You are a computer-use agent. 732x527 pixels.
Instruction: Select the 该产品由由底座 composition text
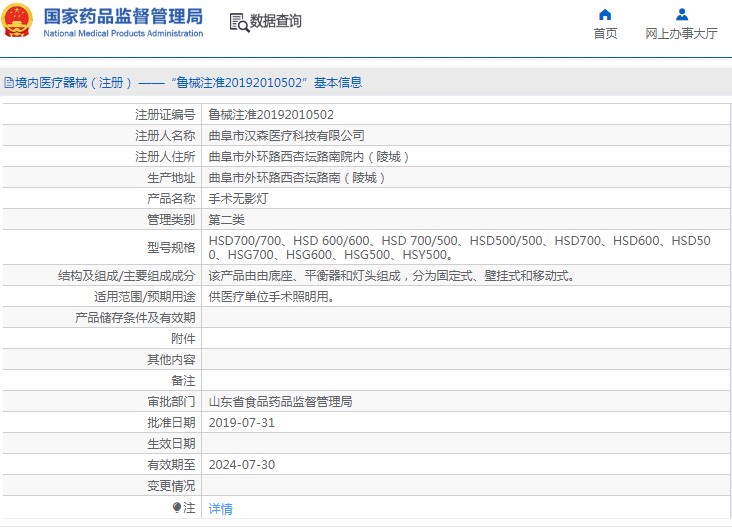(x=391, y=276)
